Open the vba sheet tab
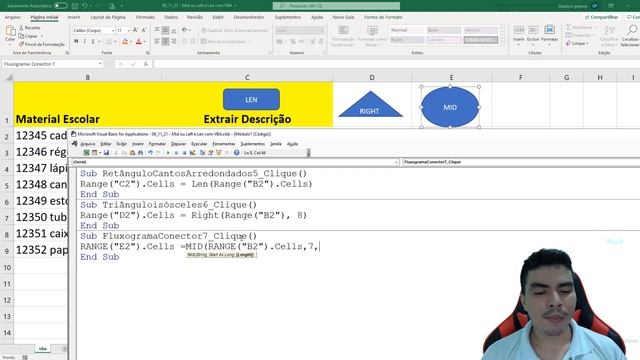This screenshot has width=640, height=360. click(x=42, y=349)
